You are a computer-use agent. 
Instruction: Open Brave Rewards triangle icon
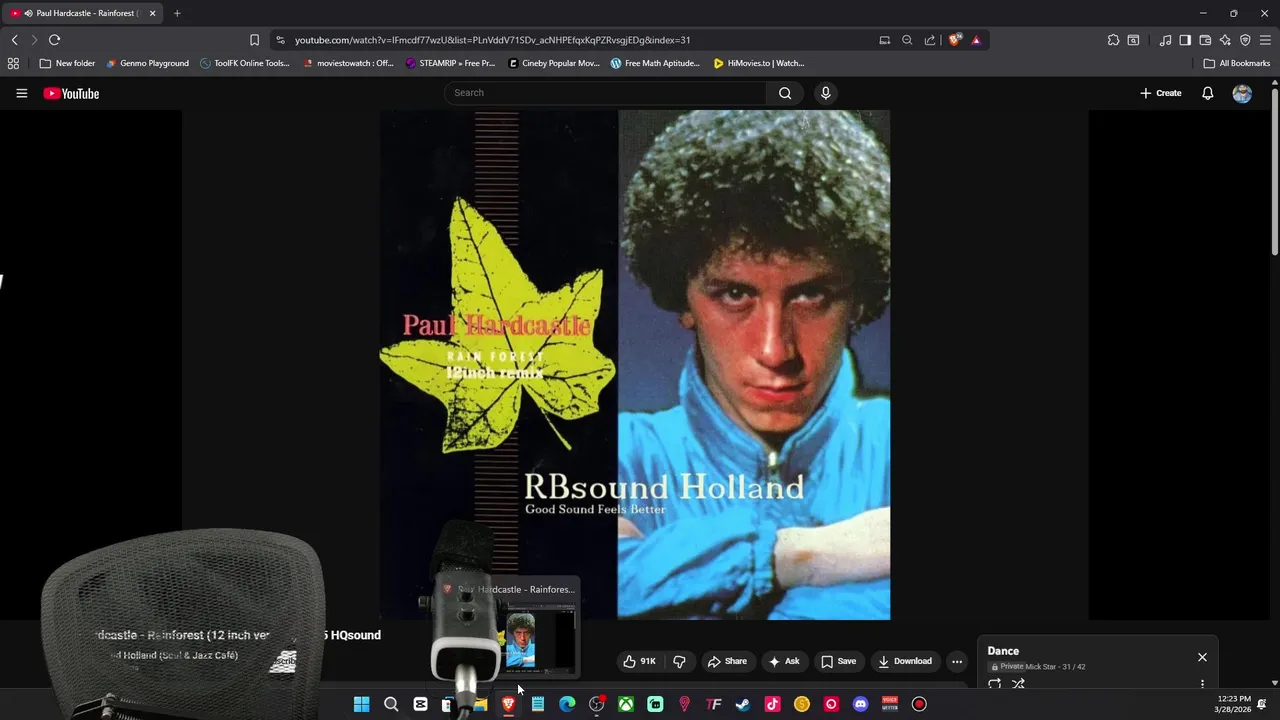pos(976,40)
